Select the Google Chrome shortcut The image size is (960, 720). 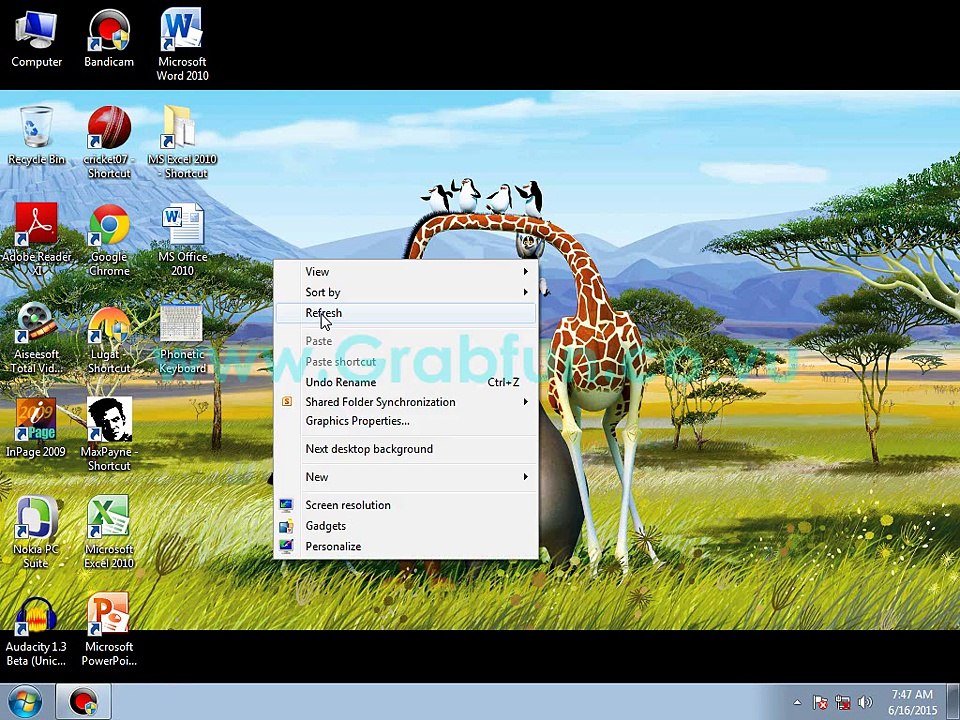pos(109,240)
